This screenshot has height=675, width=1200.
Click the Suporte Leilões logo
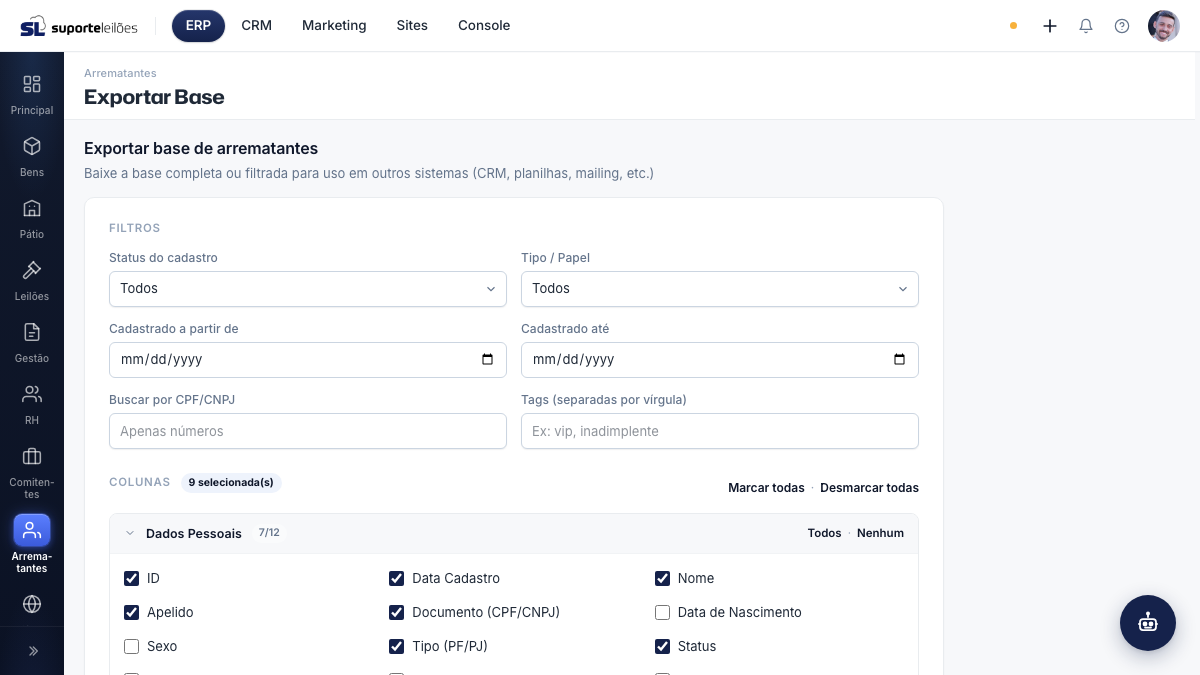(x=79, y=26)
